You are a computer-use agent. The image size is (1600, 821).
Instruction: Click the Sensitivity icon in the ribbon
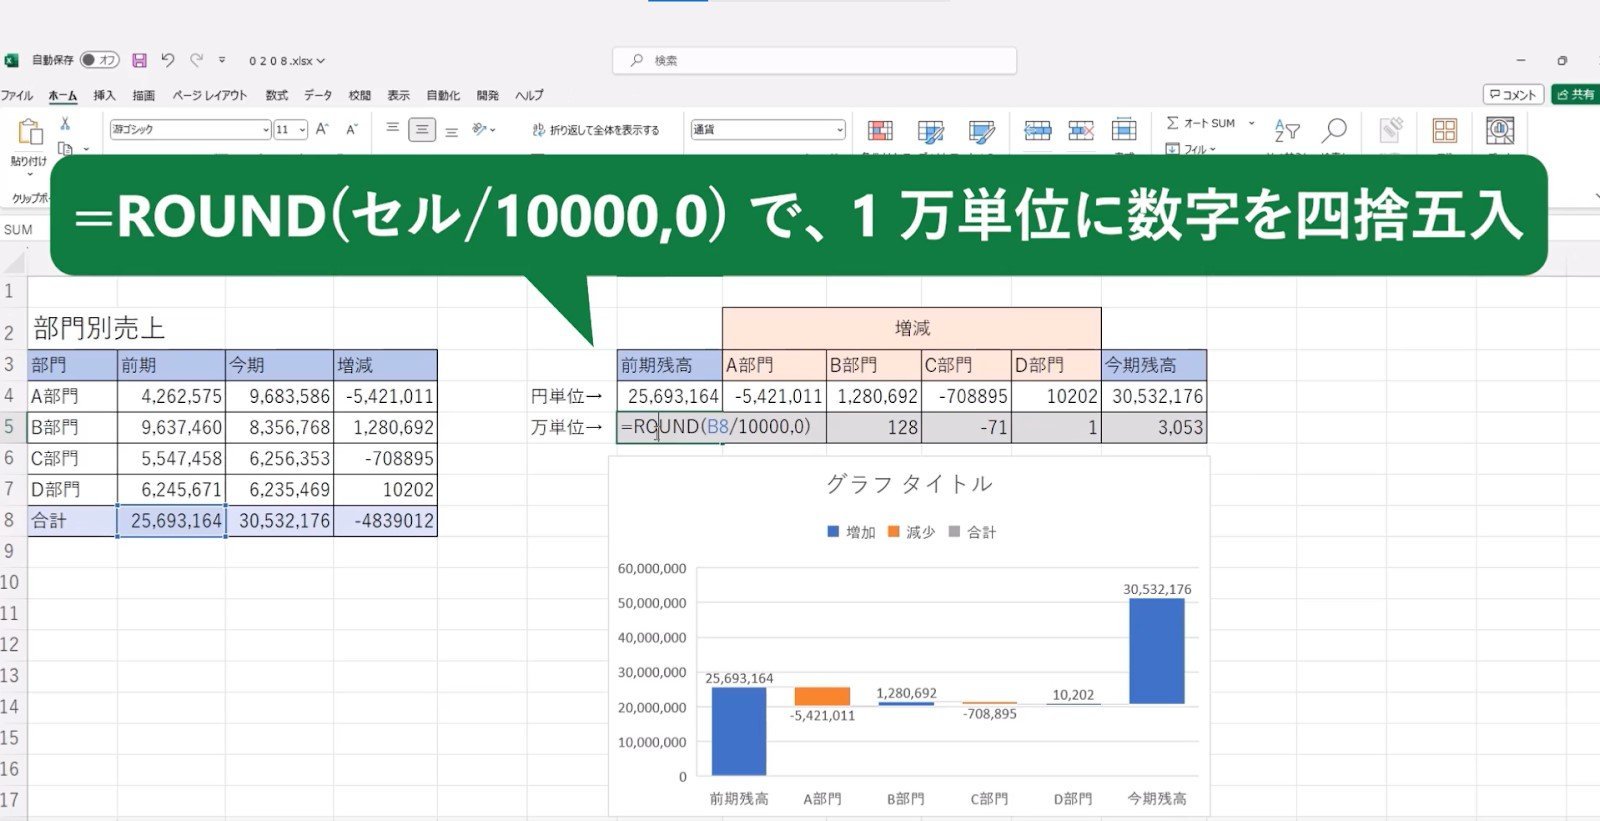click(x=1391, y=130)
